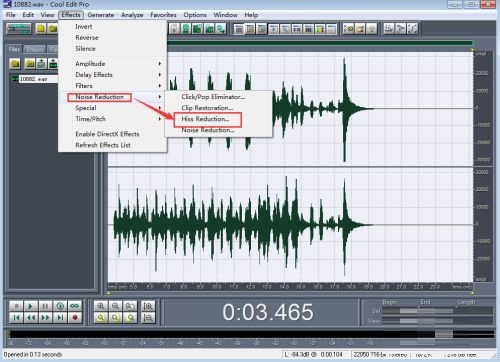Toggle the Play Looped infinity button
500x362 pixels.
point(75,306)
